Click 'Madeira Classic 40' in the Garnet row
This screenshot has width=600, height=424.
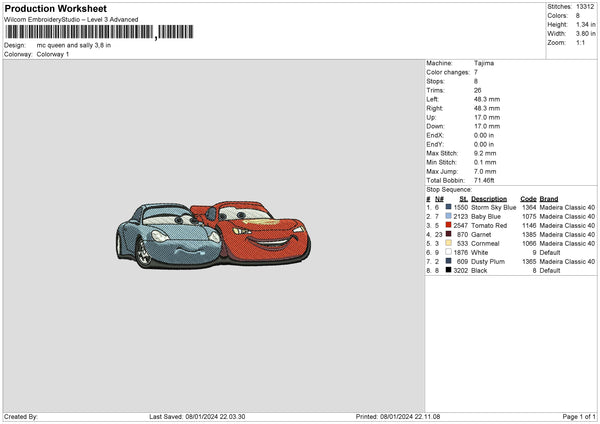point(567,235)
